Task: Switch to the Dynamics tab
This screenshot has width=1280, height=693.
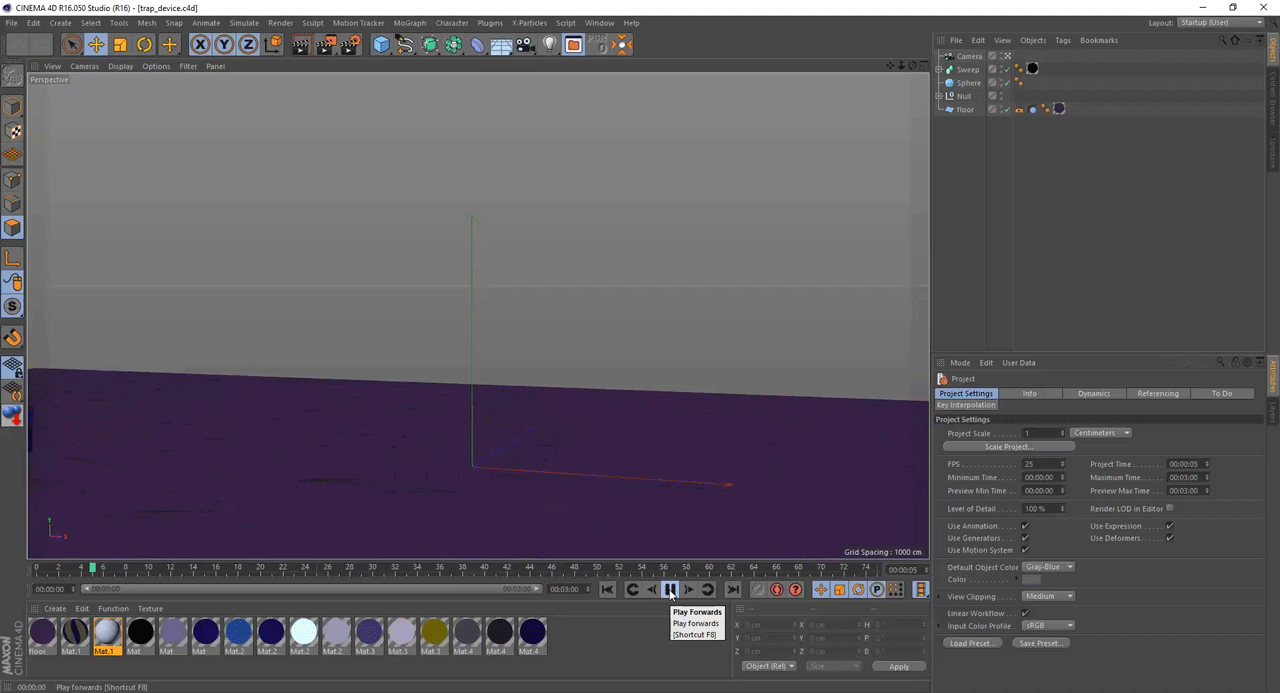Action: coord(1094,393)
